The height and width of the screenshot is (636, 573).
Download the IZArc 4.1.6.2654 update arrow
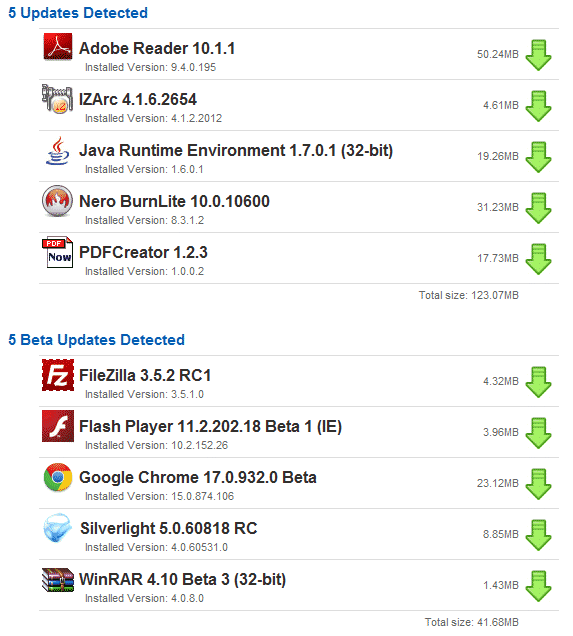538,106
